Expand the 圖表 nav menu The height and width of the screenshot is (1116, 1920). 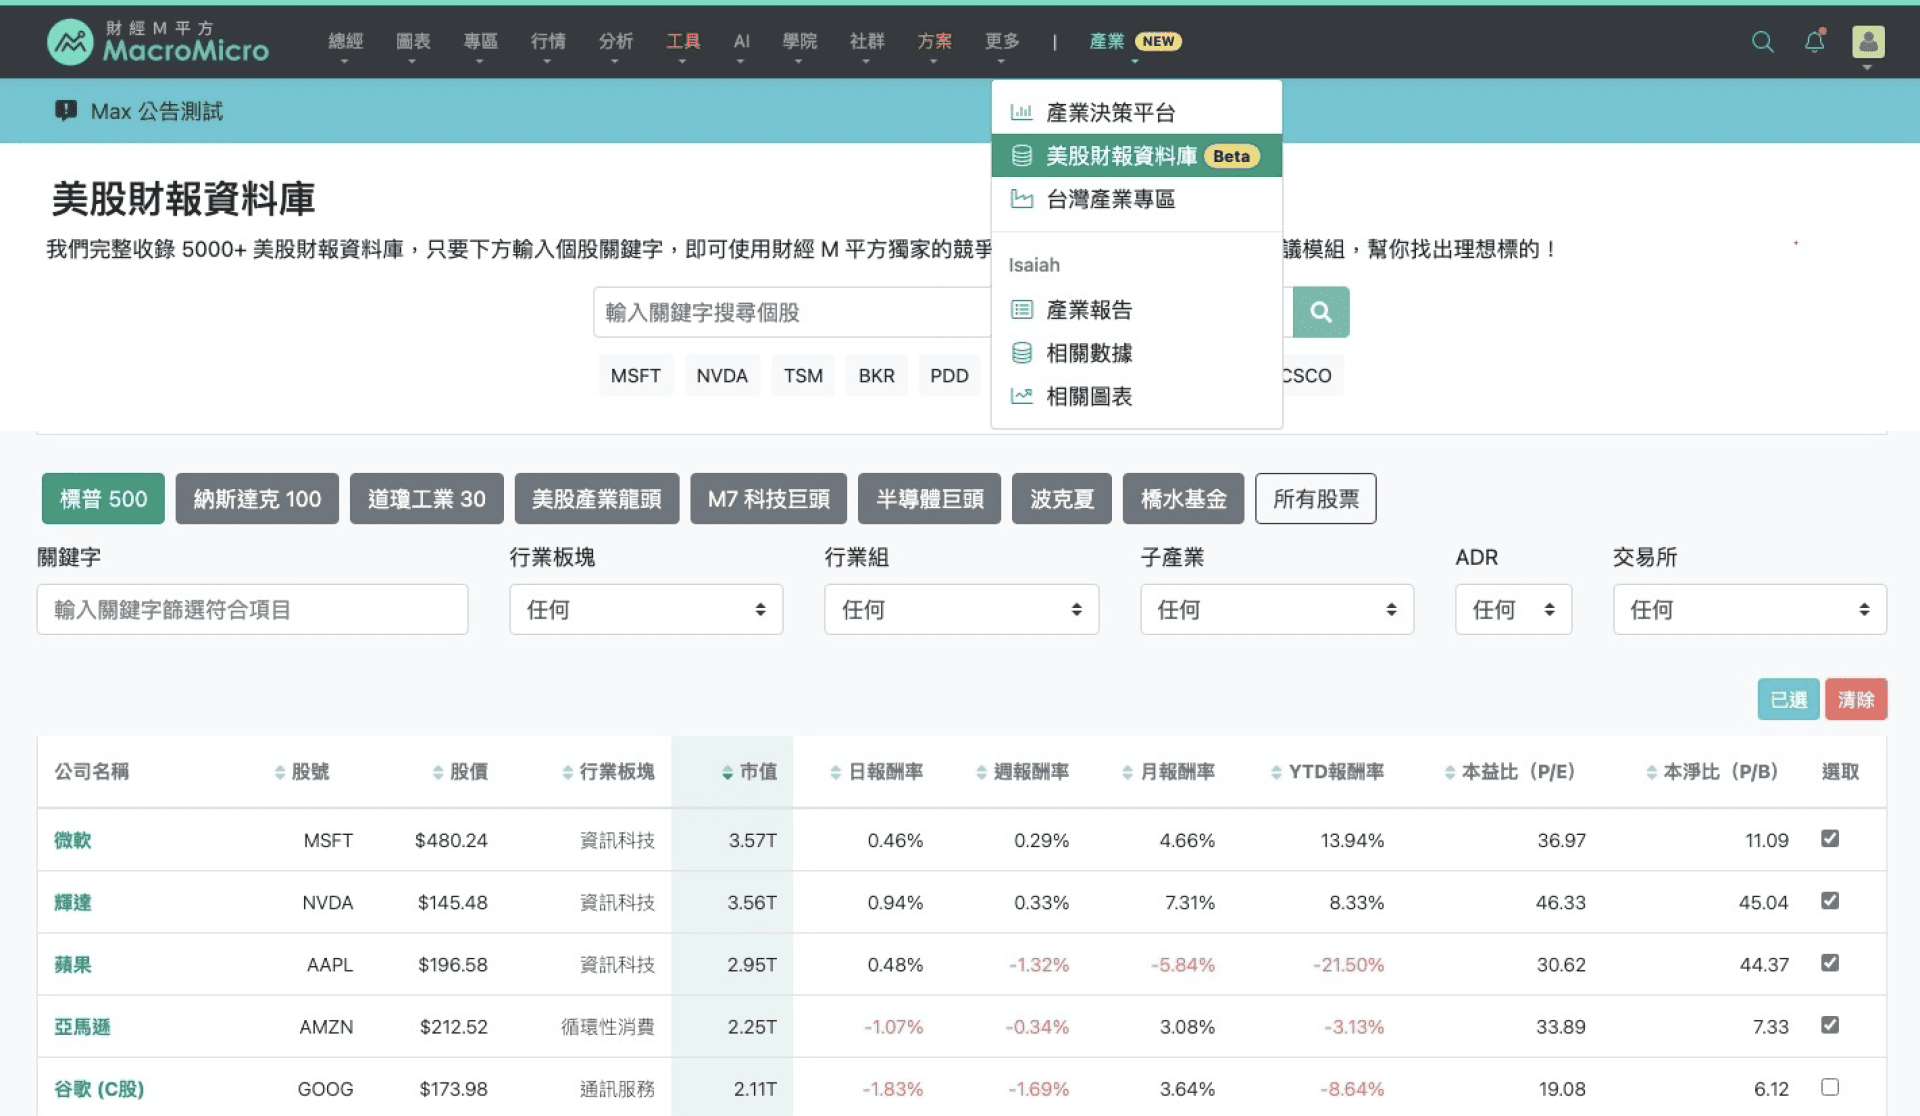pos(413,42)
